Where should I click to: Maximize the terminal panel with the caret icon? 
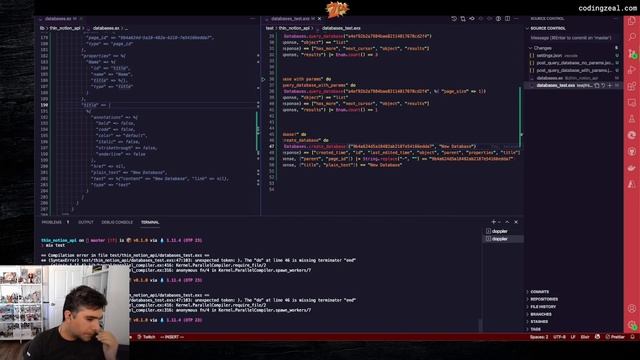coord(507,222)
